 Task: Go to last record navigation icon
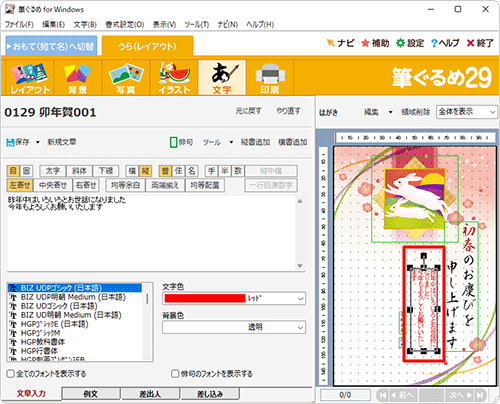tap(480, 395)
